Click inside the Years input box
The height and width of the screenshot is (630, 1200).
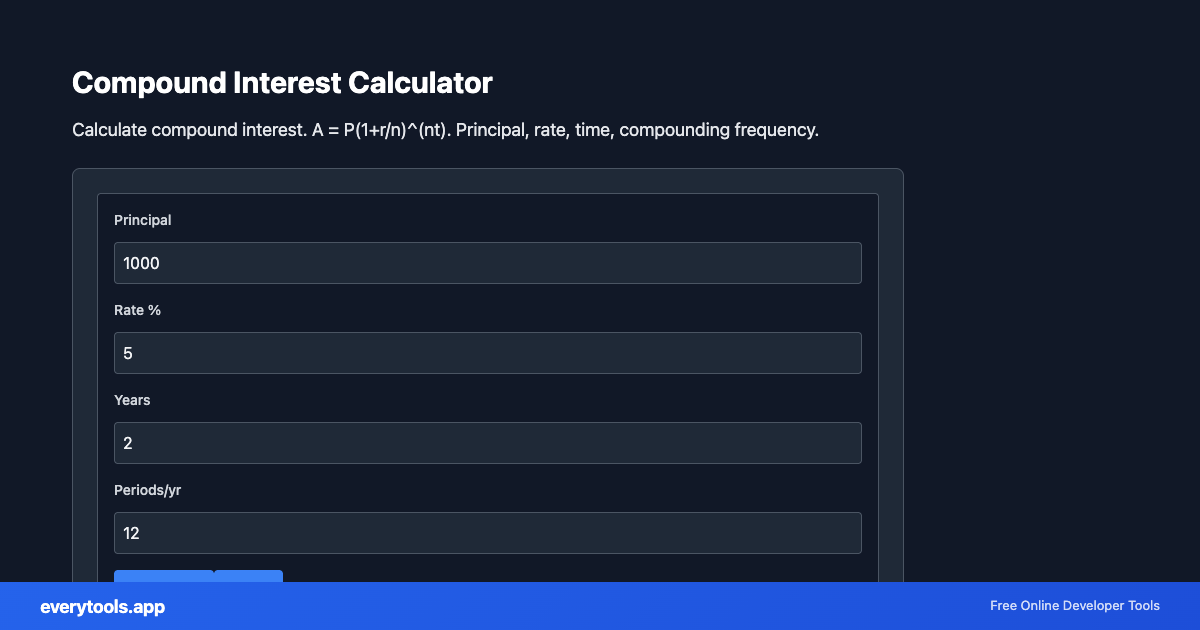coord(487,442)
